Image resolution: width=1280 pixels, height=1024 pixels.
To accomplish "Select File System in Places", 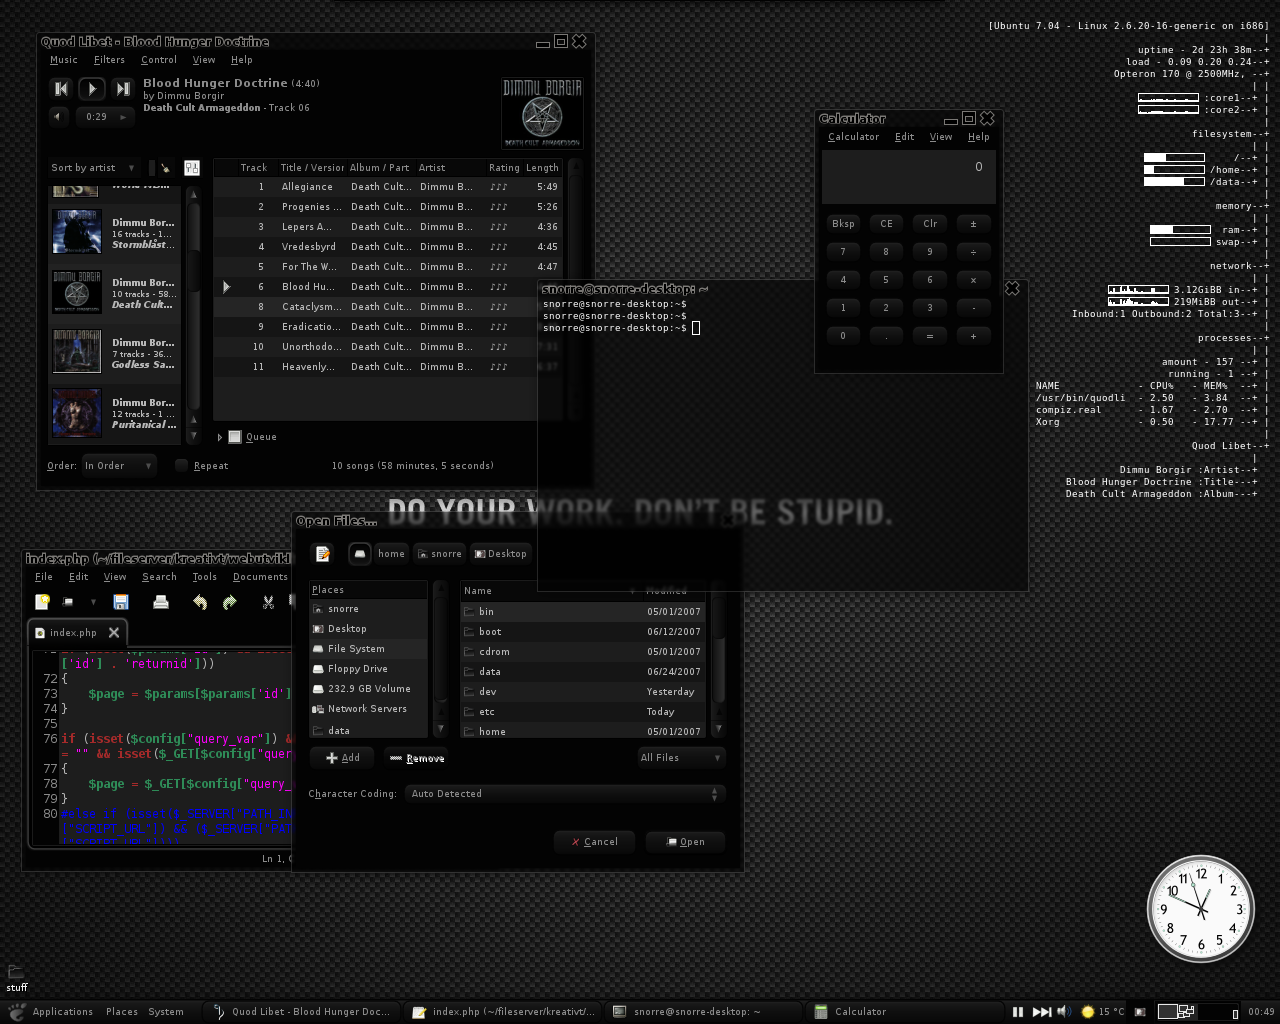I will 368,649.
